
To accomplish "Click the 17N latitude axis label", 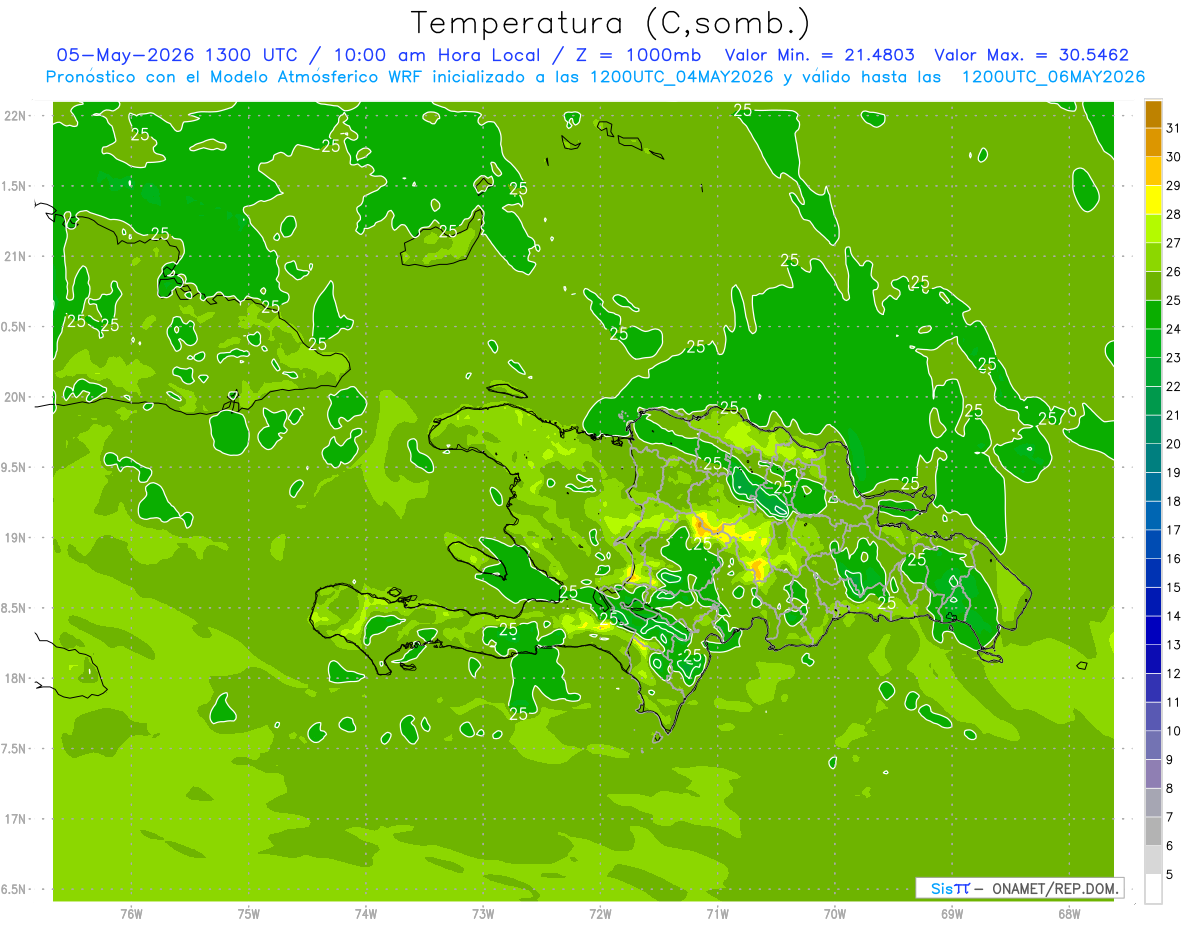I will [15, 819].
